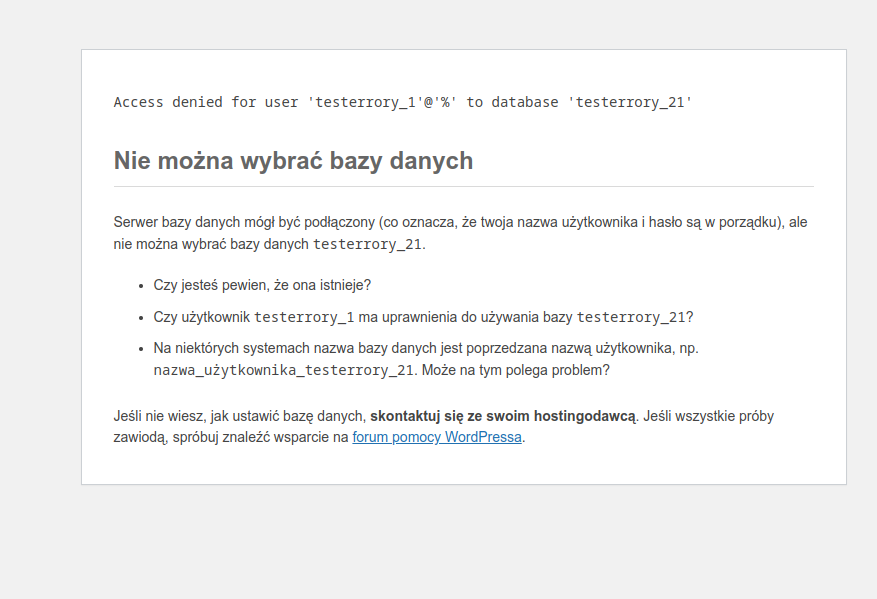This screenshot has height=599, width=877.
Task: Click "ma uprawnienia do używania bazy" text
Action: pos(465,317)
